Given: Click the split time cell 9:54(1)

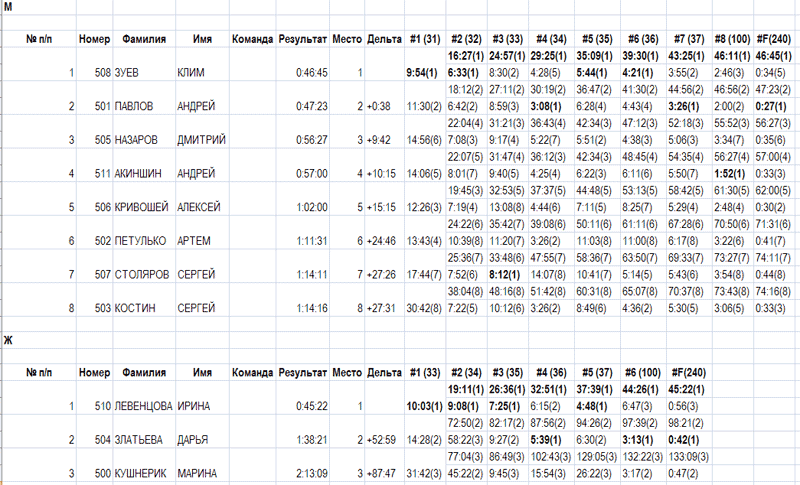Looking at the screenshot, I should pyautogui.click(x=423, y=73).
